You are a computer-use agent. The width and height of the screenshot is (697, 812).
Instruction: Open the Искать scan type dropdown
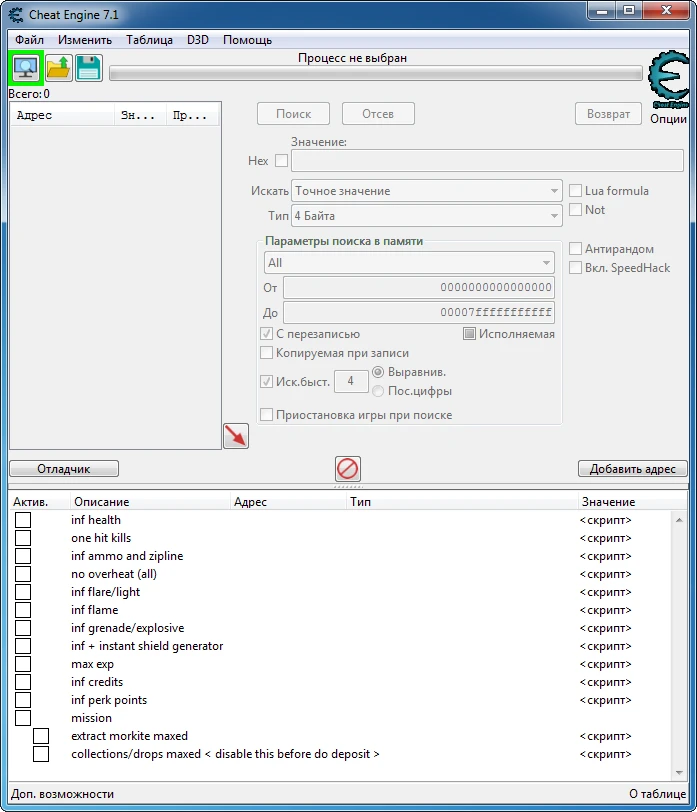click(427, 191)
